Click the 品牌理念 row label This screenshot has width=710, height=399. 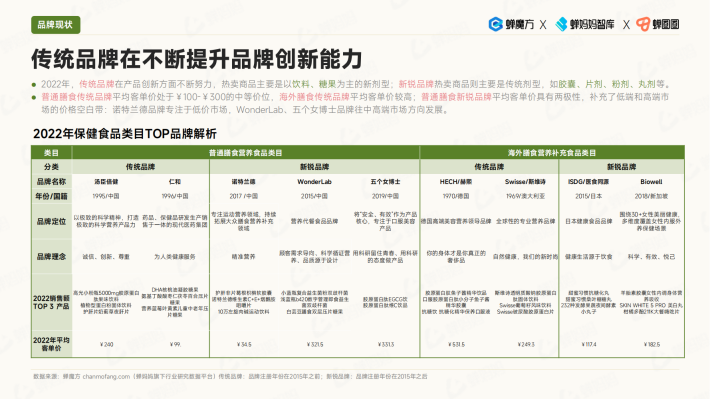[x=51, y=257]
